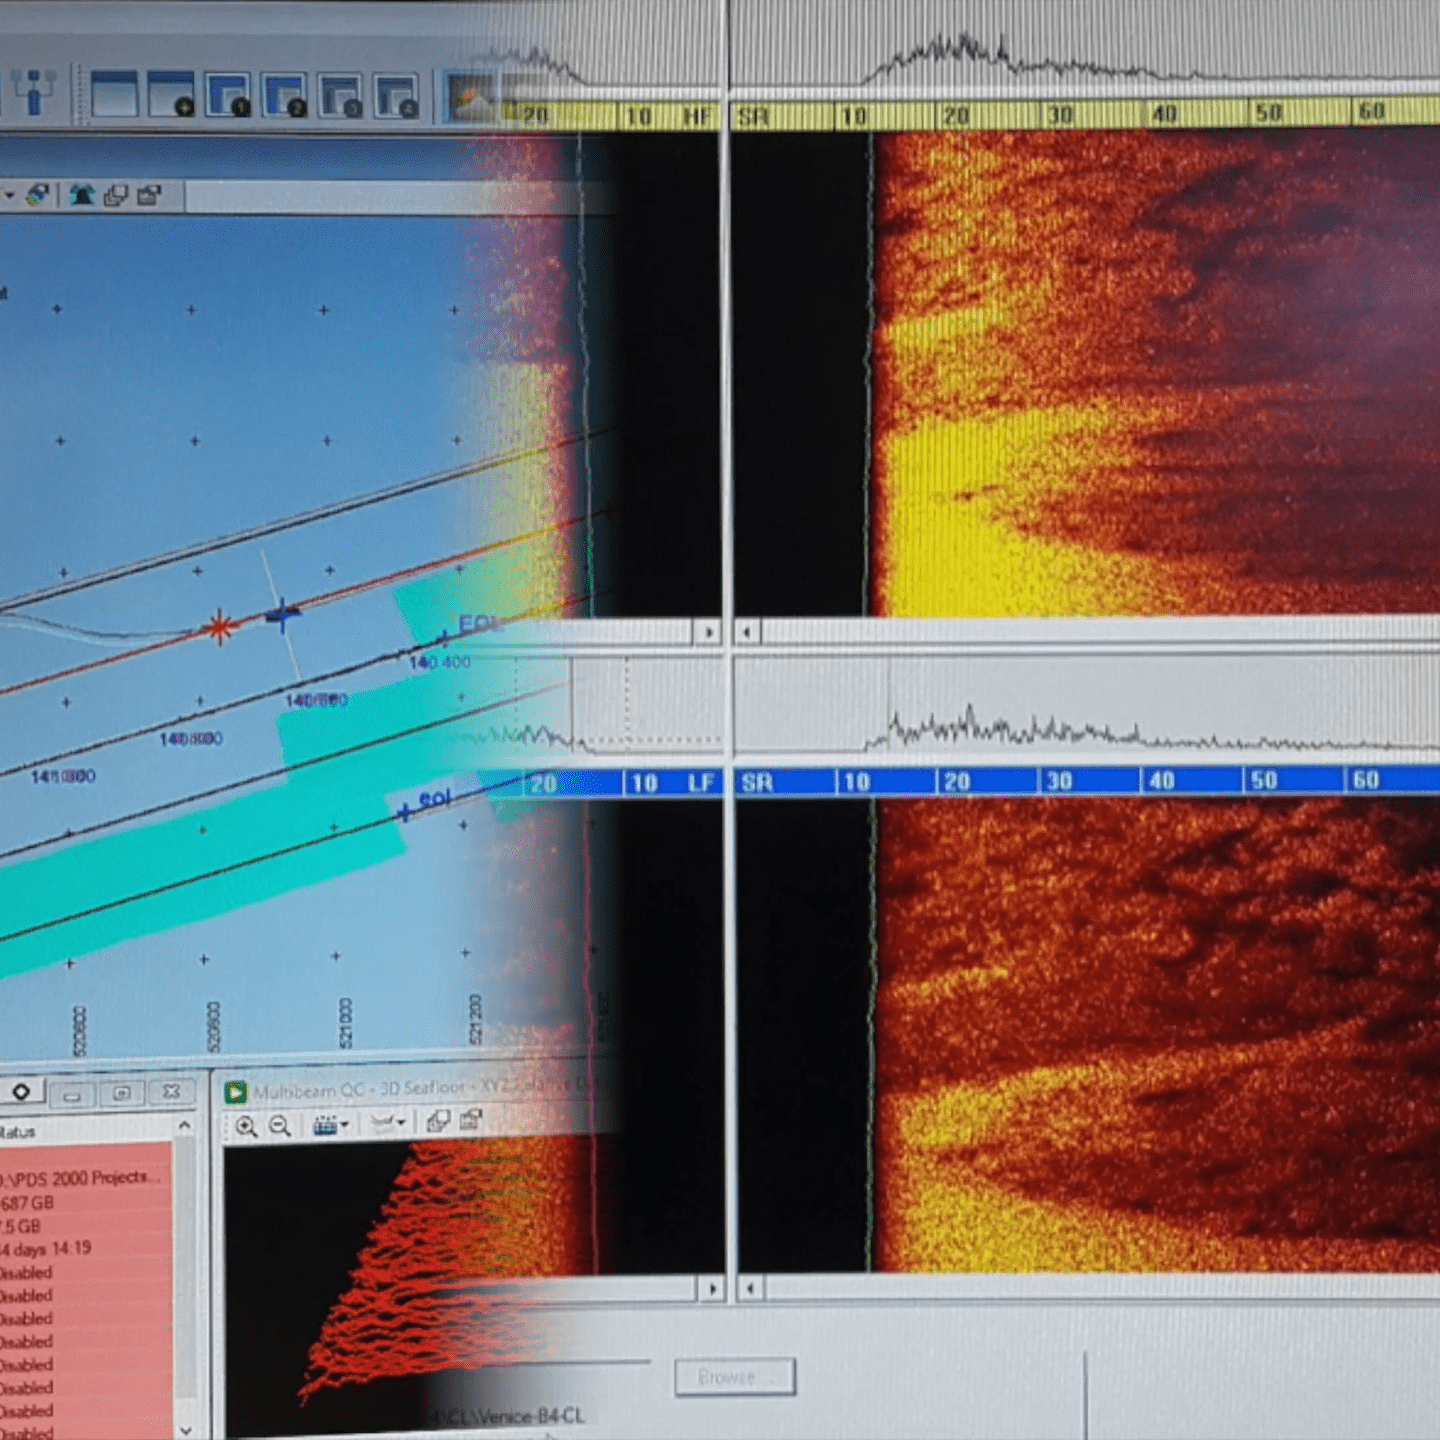Select the 4 days 14:19 status row
1440x1440 pixels.
point(86,1248)
